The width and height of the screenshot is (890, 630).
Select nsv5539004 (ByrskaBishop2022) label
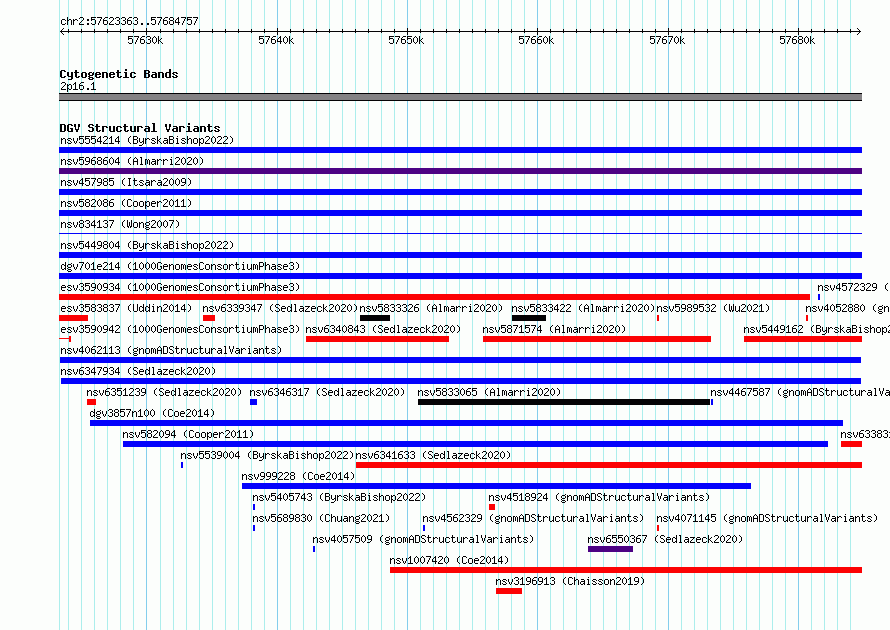pos(267,455)
